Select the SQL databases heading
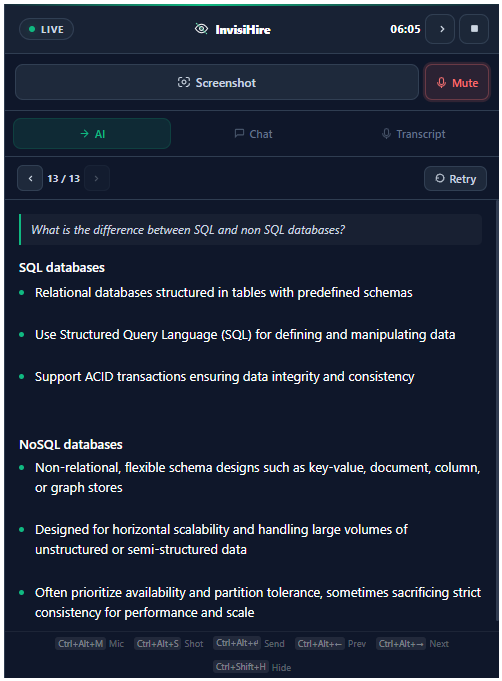This screenshot has height=681, width=502. click(x=62, y=268)
